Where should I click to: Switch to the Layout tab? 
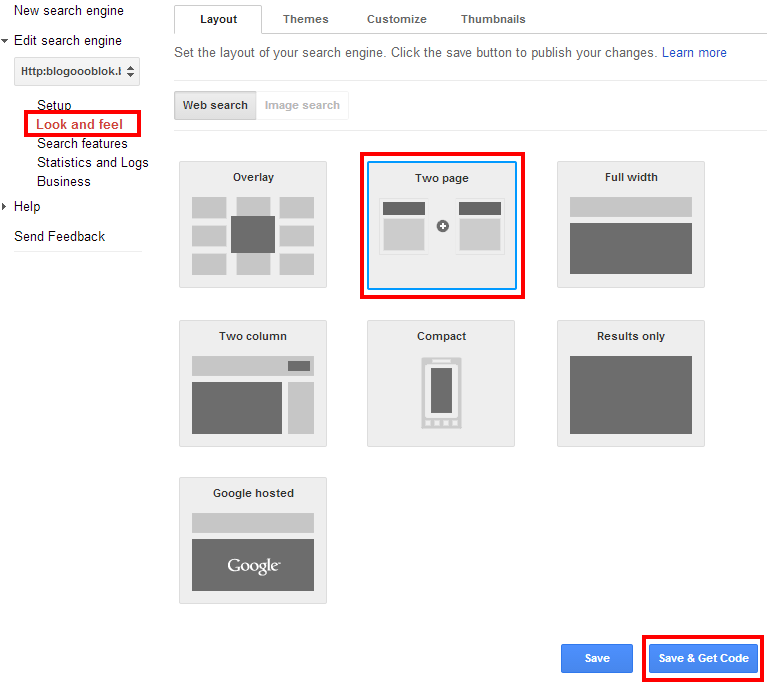218,20
